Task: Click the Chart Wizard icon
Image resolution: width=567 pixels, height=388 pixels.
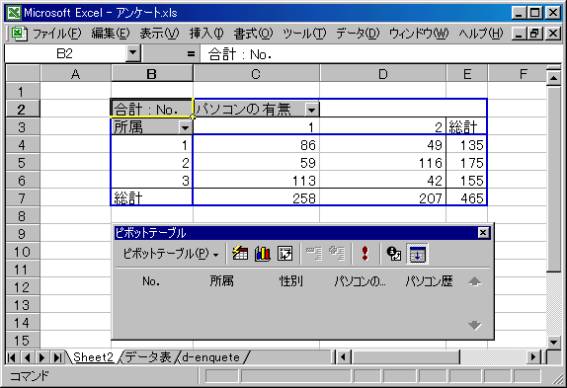Action: coord(262,253)
